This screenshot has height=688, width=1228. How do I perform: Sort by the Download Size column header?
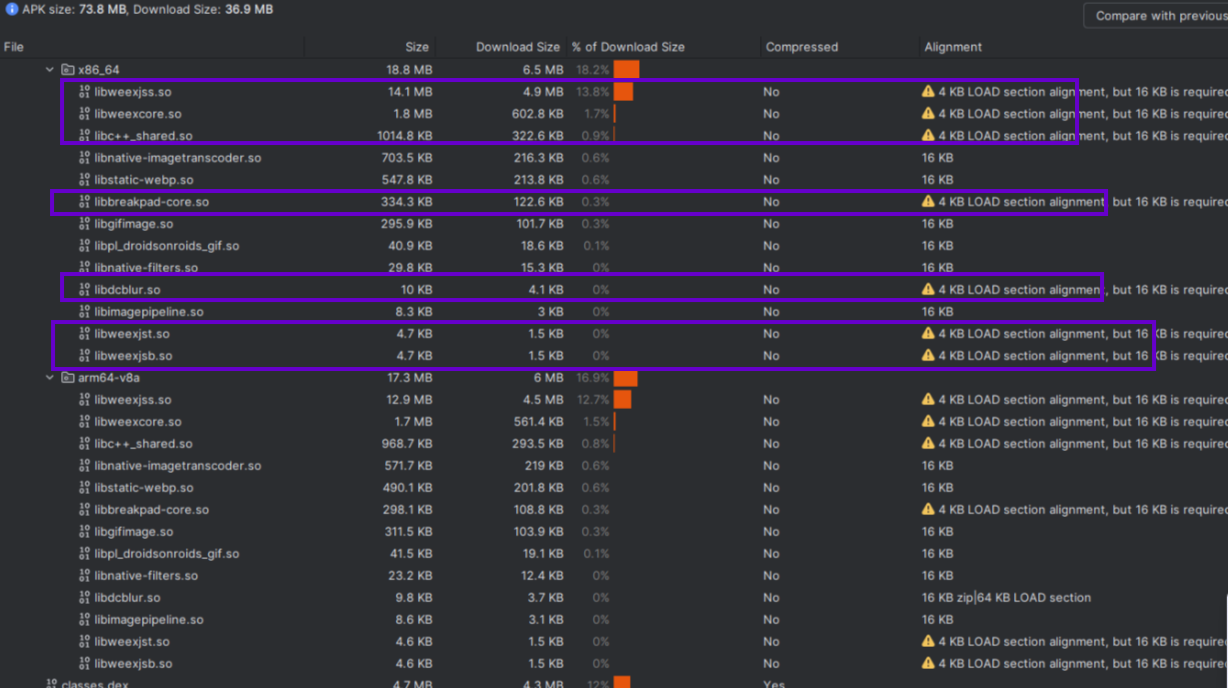pyautogui.click(x=517, y=47)
